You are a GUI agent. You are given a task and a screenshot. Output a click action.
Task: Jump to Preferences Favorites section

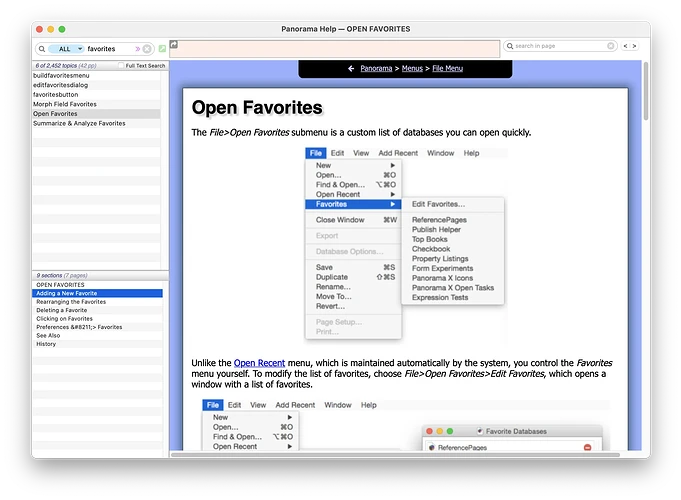point(97,327)
